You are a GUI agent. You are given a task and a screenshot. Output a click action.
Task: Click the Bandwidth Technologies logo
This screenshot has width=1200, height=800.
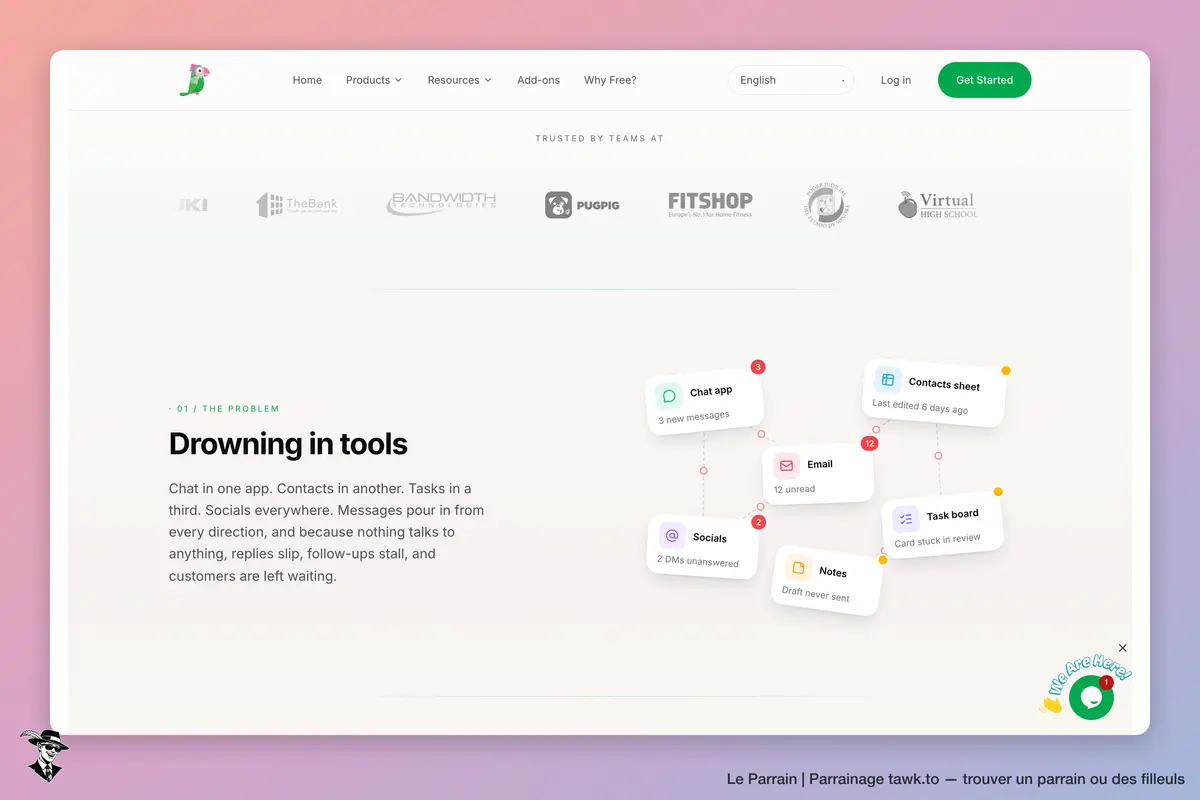(x=441, y=204)
